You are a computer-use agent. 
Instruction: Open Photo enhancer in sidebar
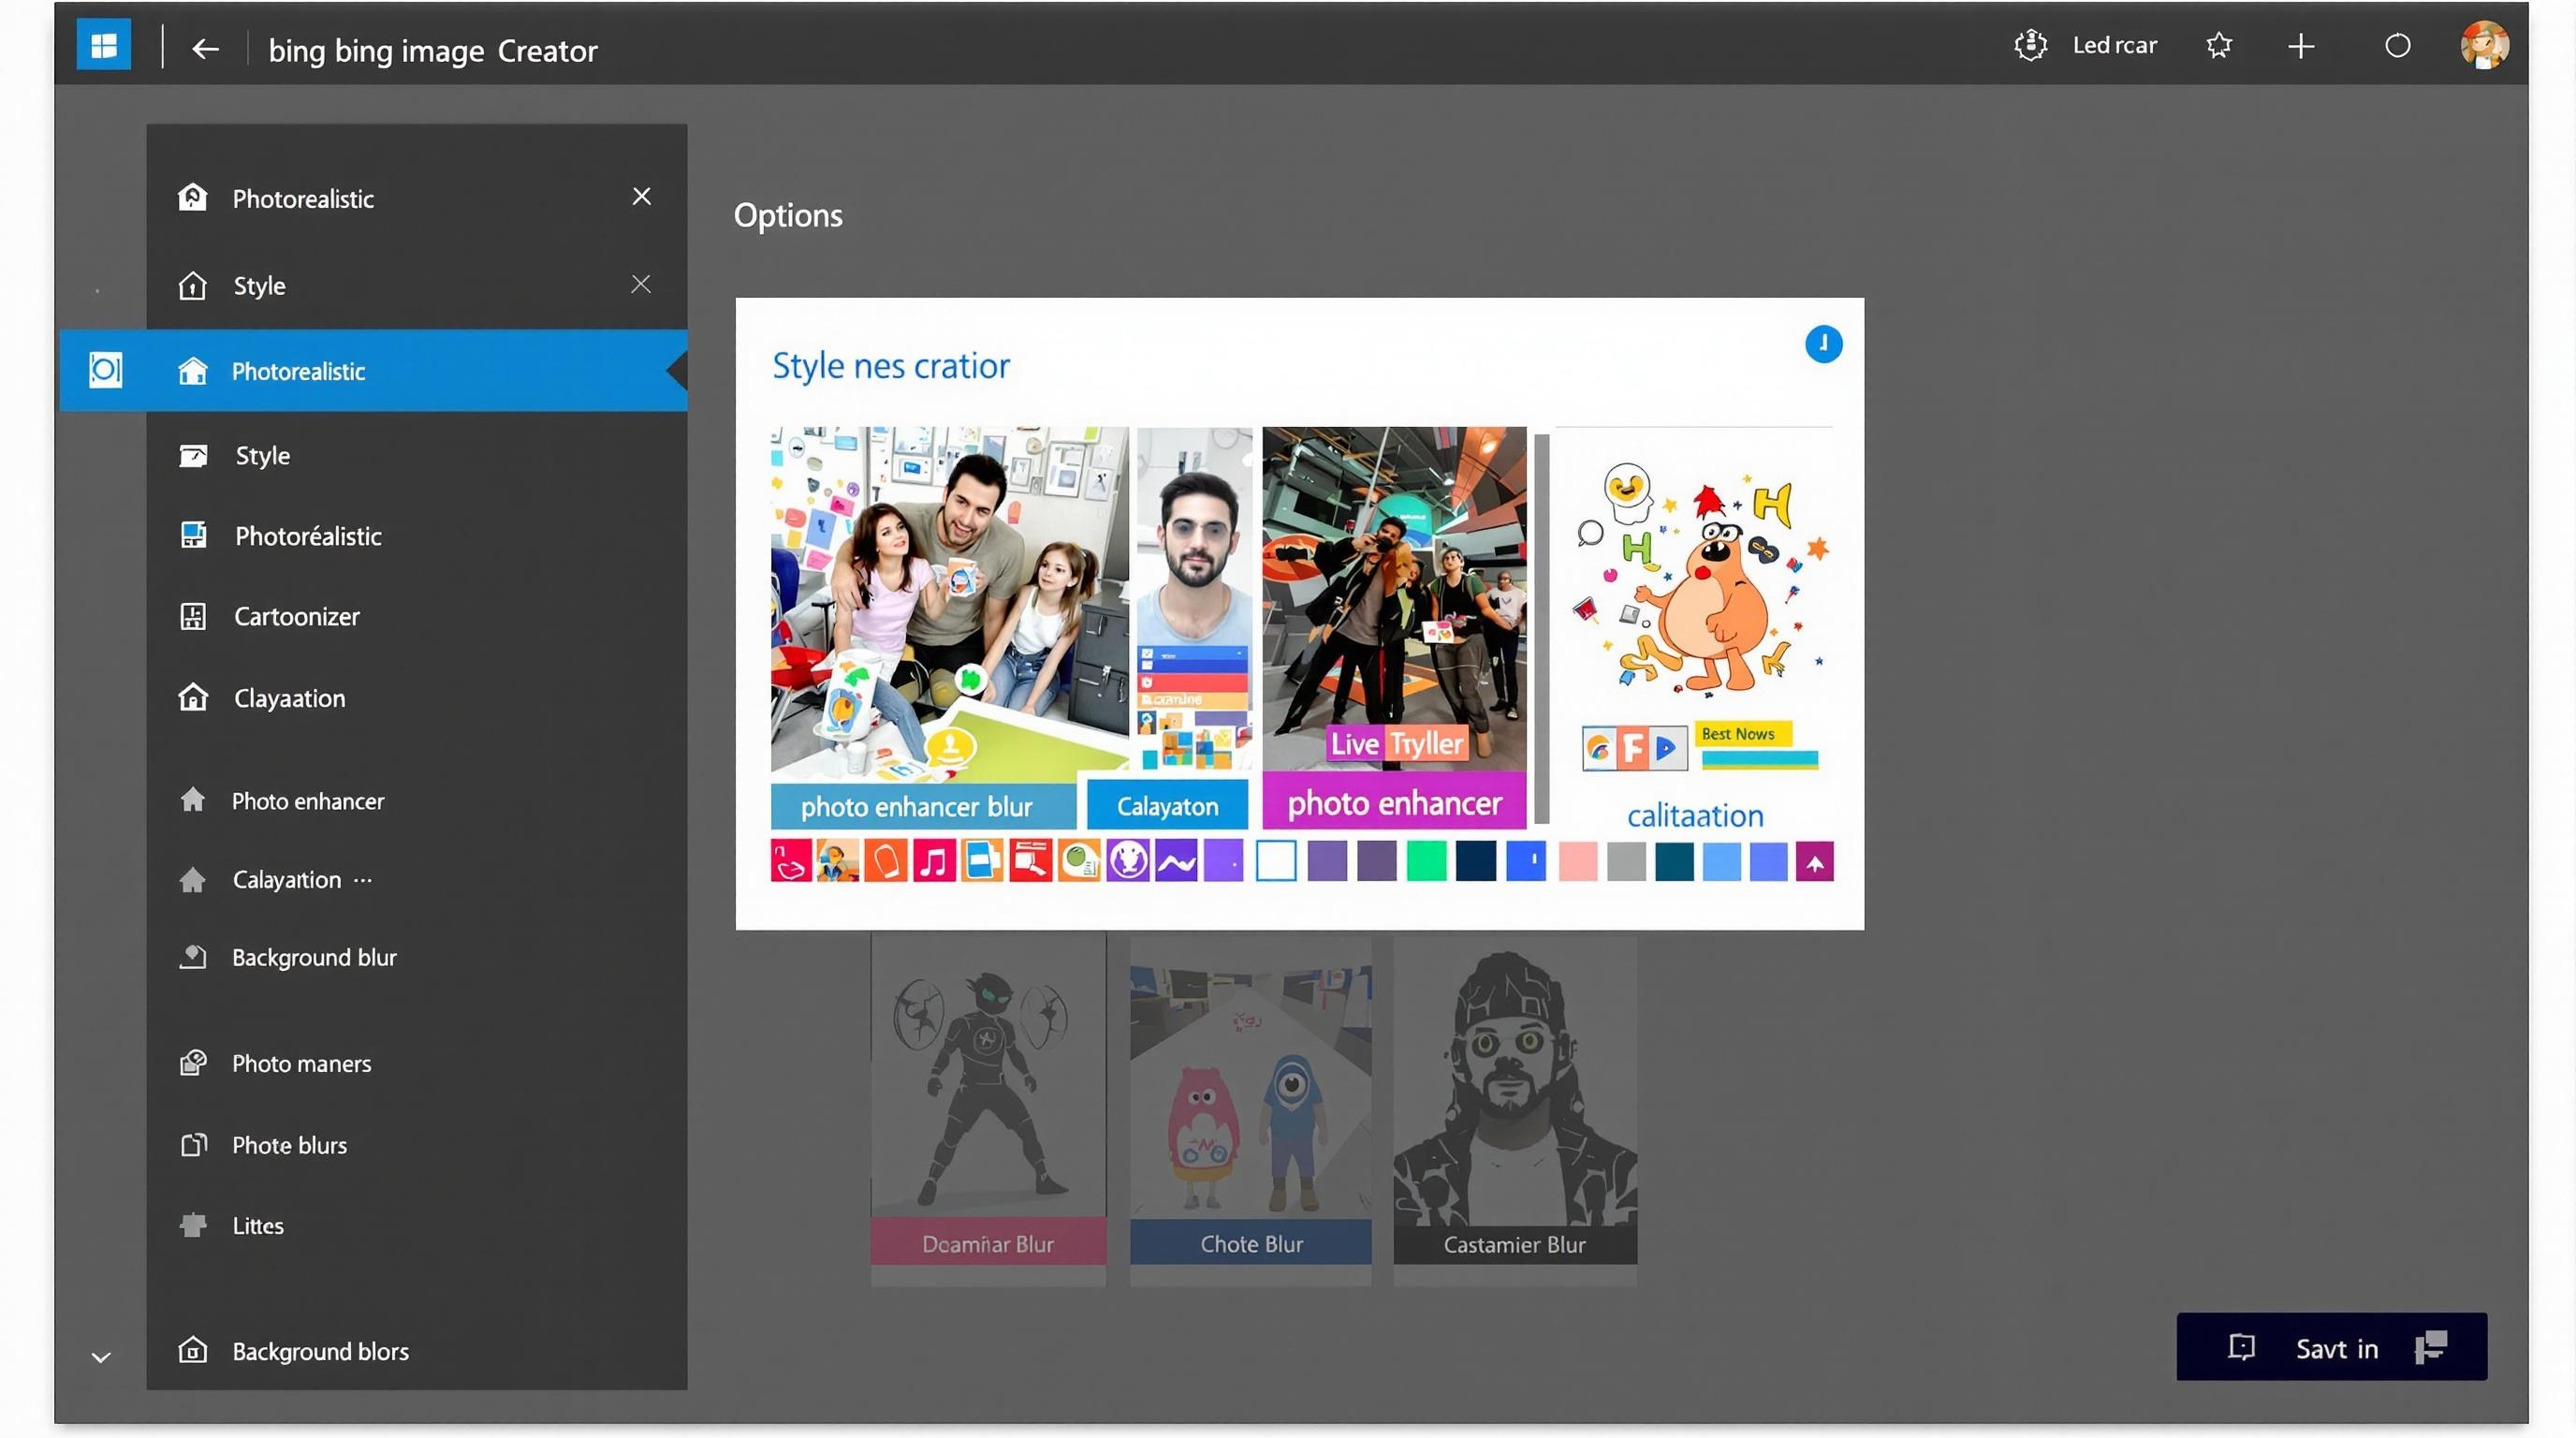coord(307,801)
